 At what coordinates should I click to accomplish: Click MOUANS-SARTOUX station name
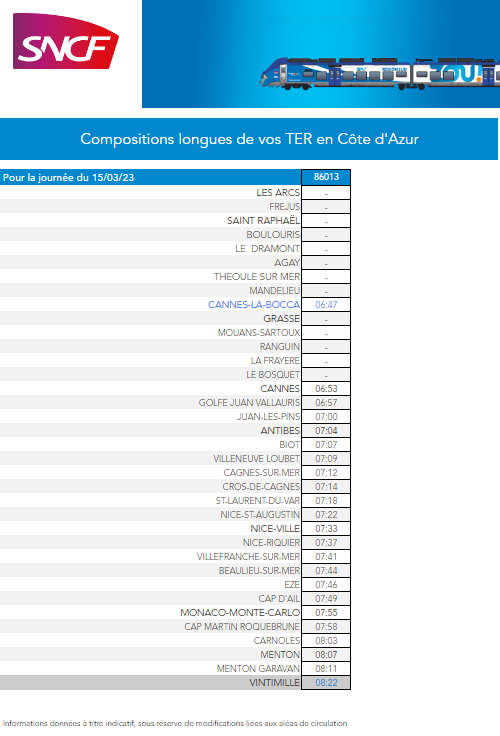[x=258, y=332]
